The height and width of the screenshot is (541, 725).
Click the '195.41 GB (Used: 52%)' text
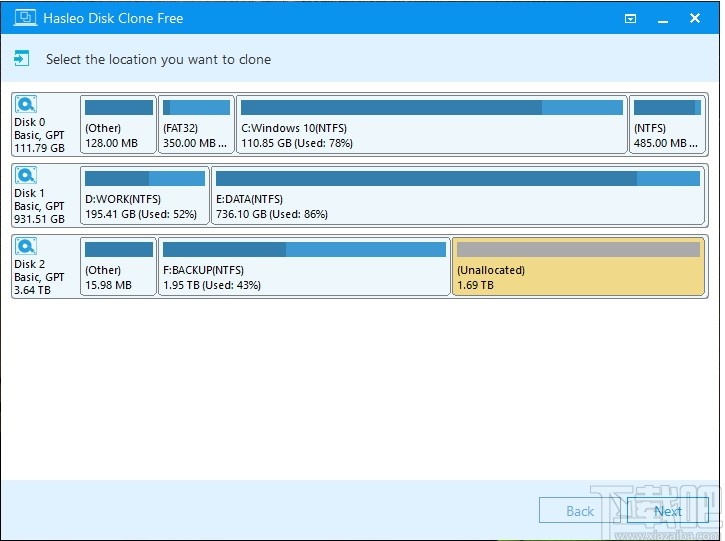pos(141,214)
